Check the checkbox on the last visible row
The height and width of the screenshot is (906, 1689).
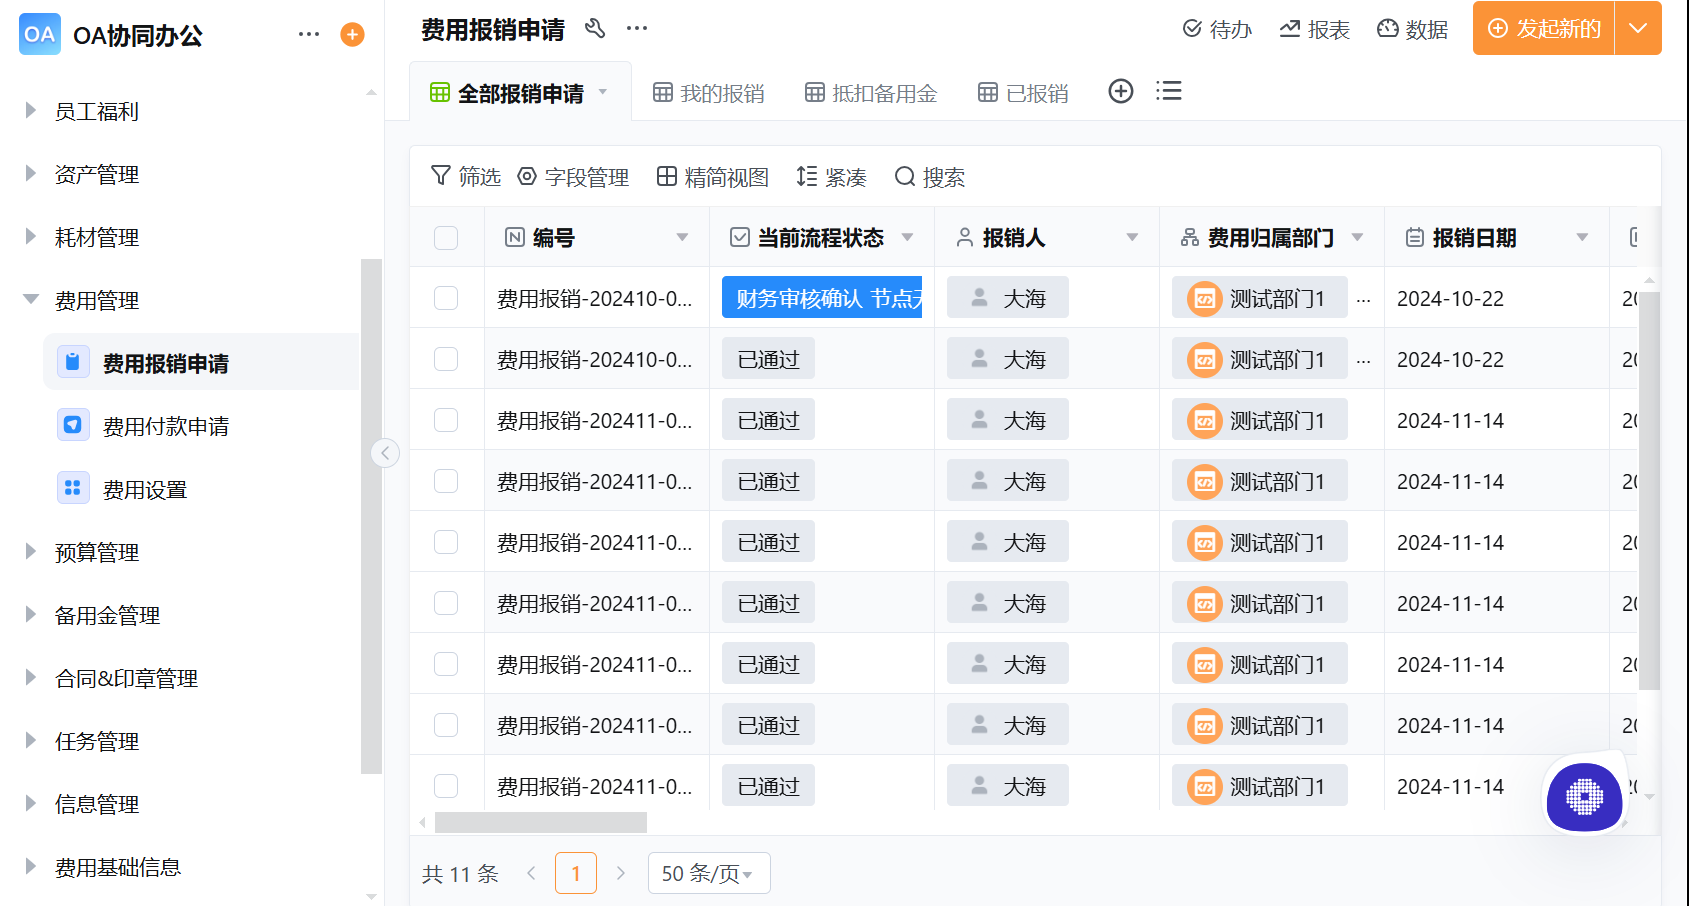[445, 785]
